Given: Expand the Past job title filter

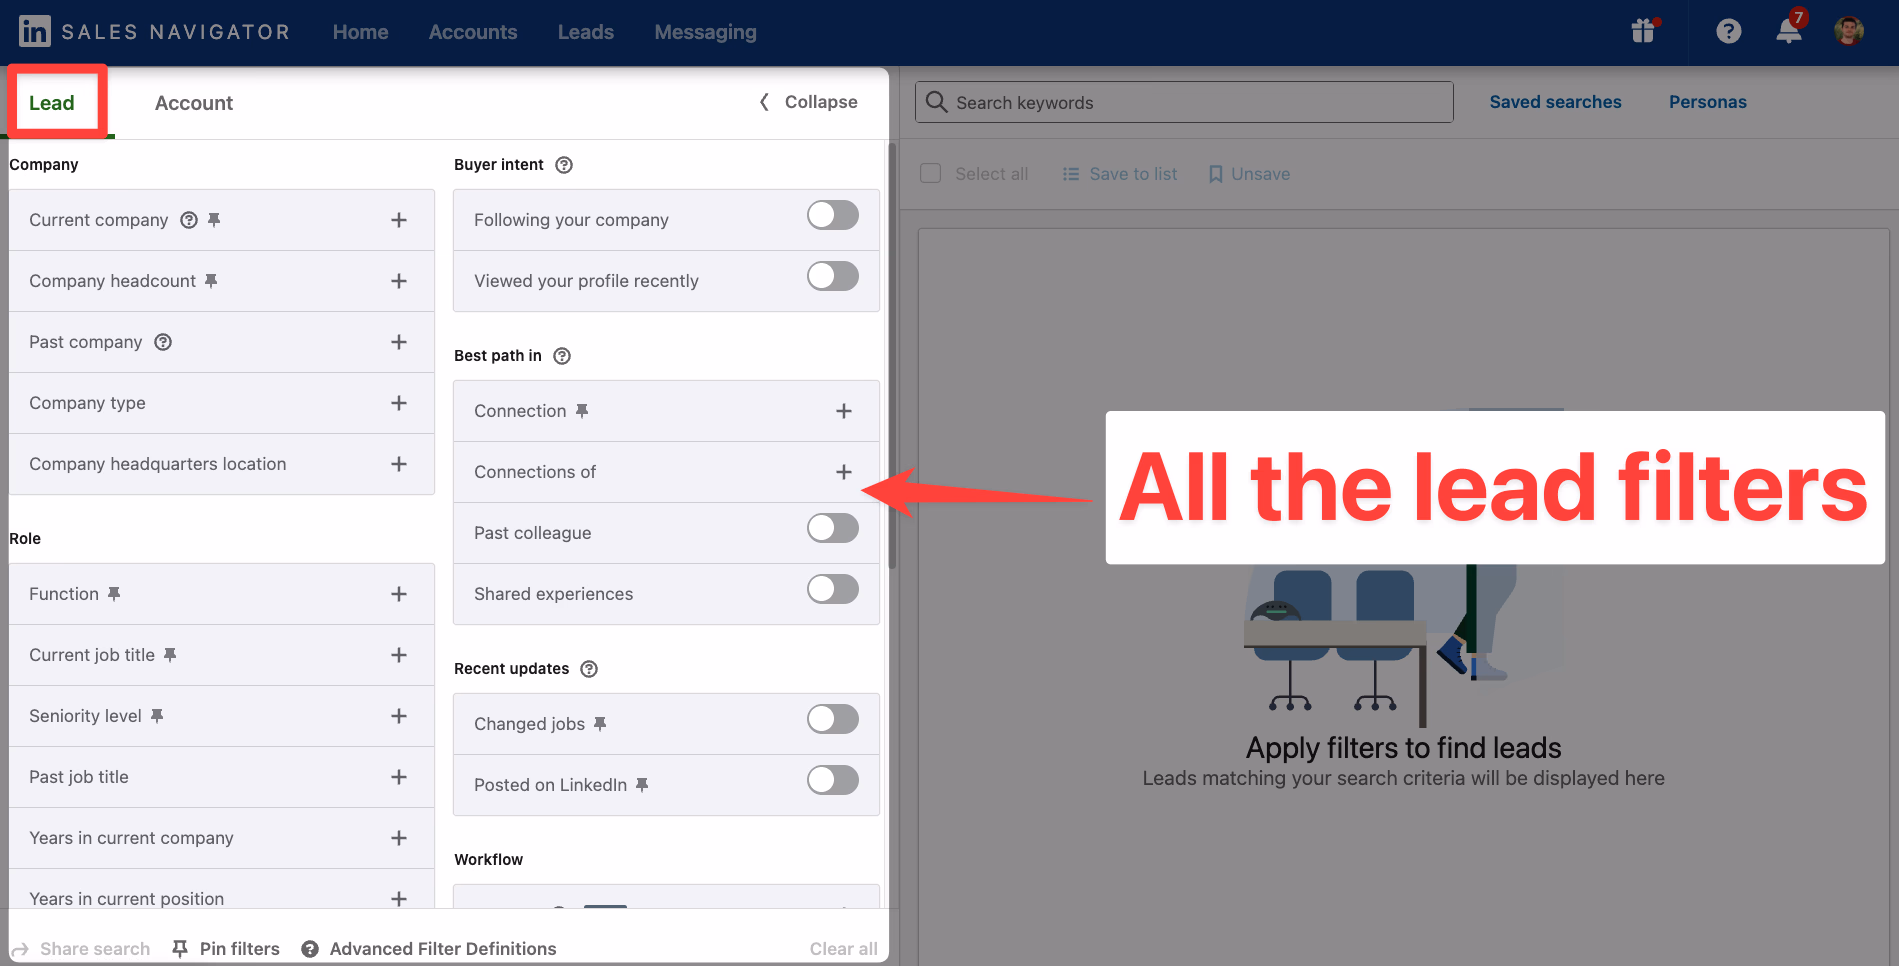Looking at the screenshot, I should pyautogui.click(x=399, y=777).
